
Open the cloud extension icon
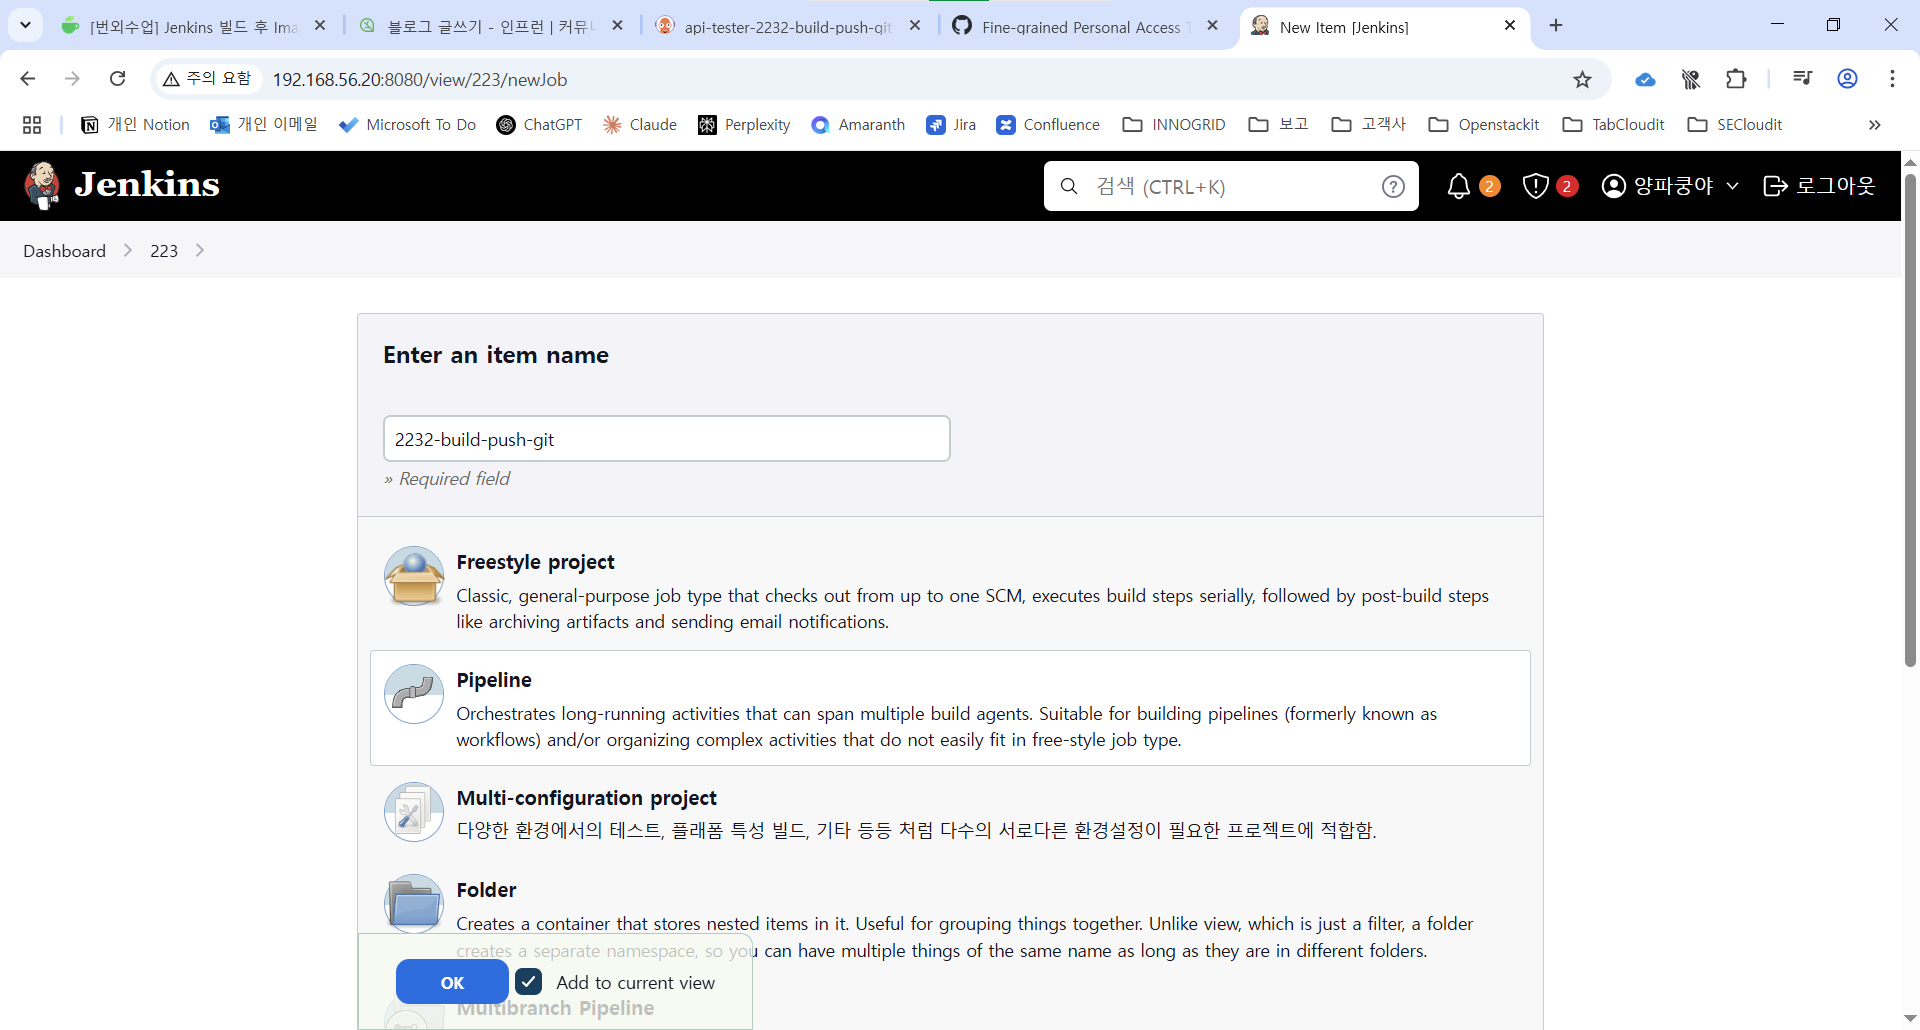[x=1645, y=79]
